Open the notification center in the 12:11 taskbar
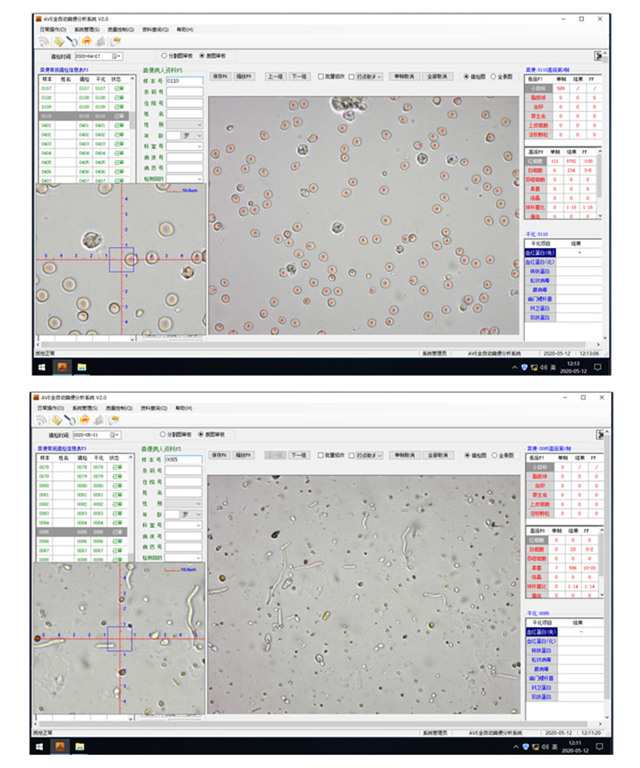 599,746
